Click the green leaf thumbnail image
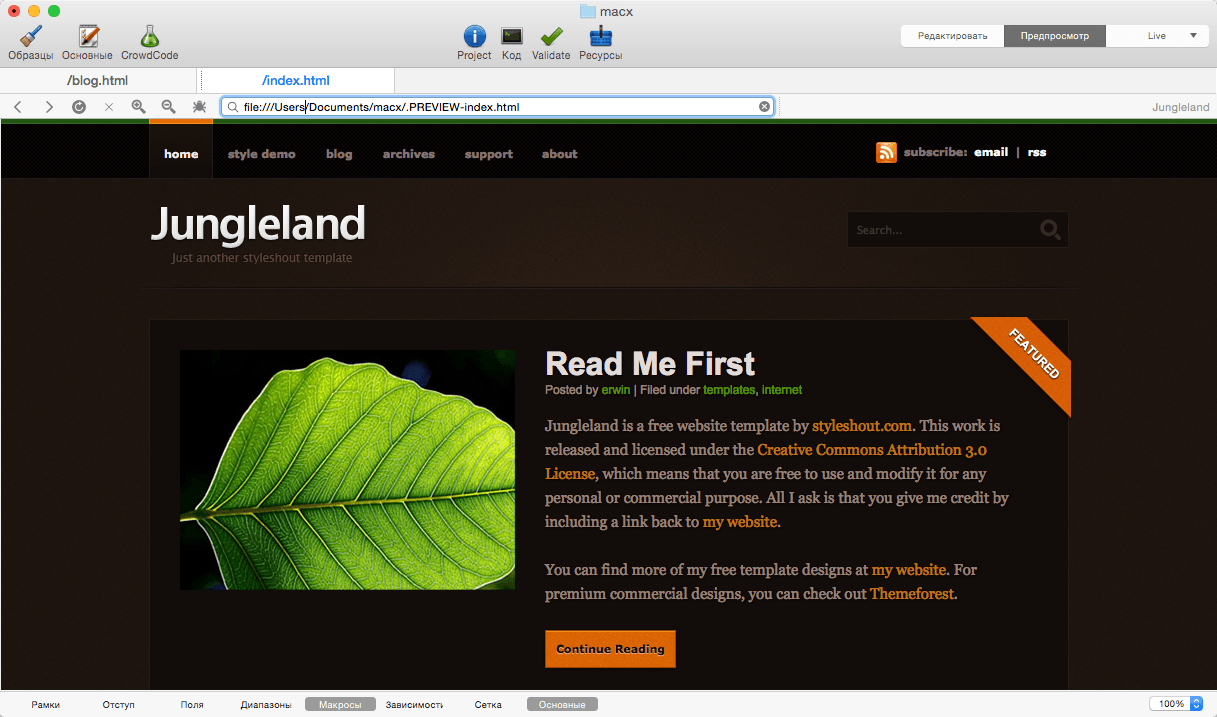Image resolution: width=1217 pixels, height=717 pixels. [347, 469]
